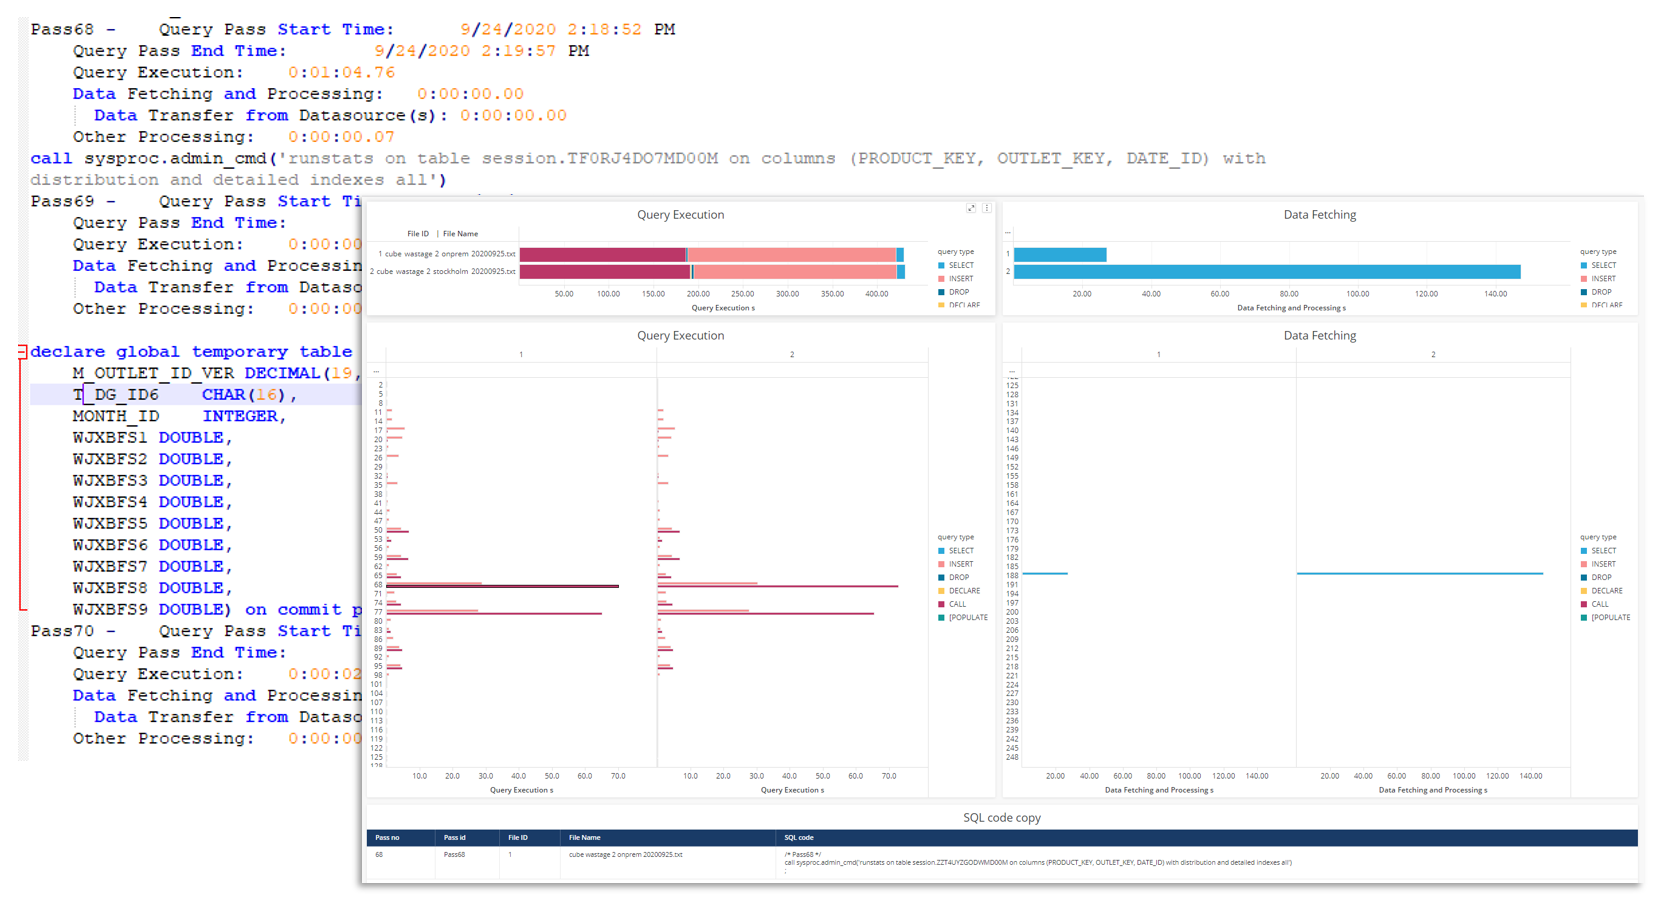1665x908 pixels.
Task: Collapse the declare global temporary table code block
Action: (x=22, y=351)
